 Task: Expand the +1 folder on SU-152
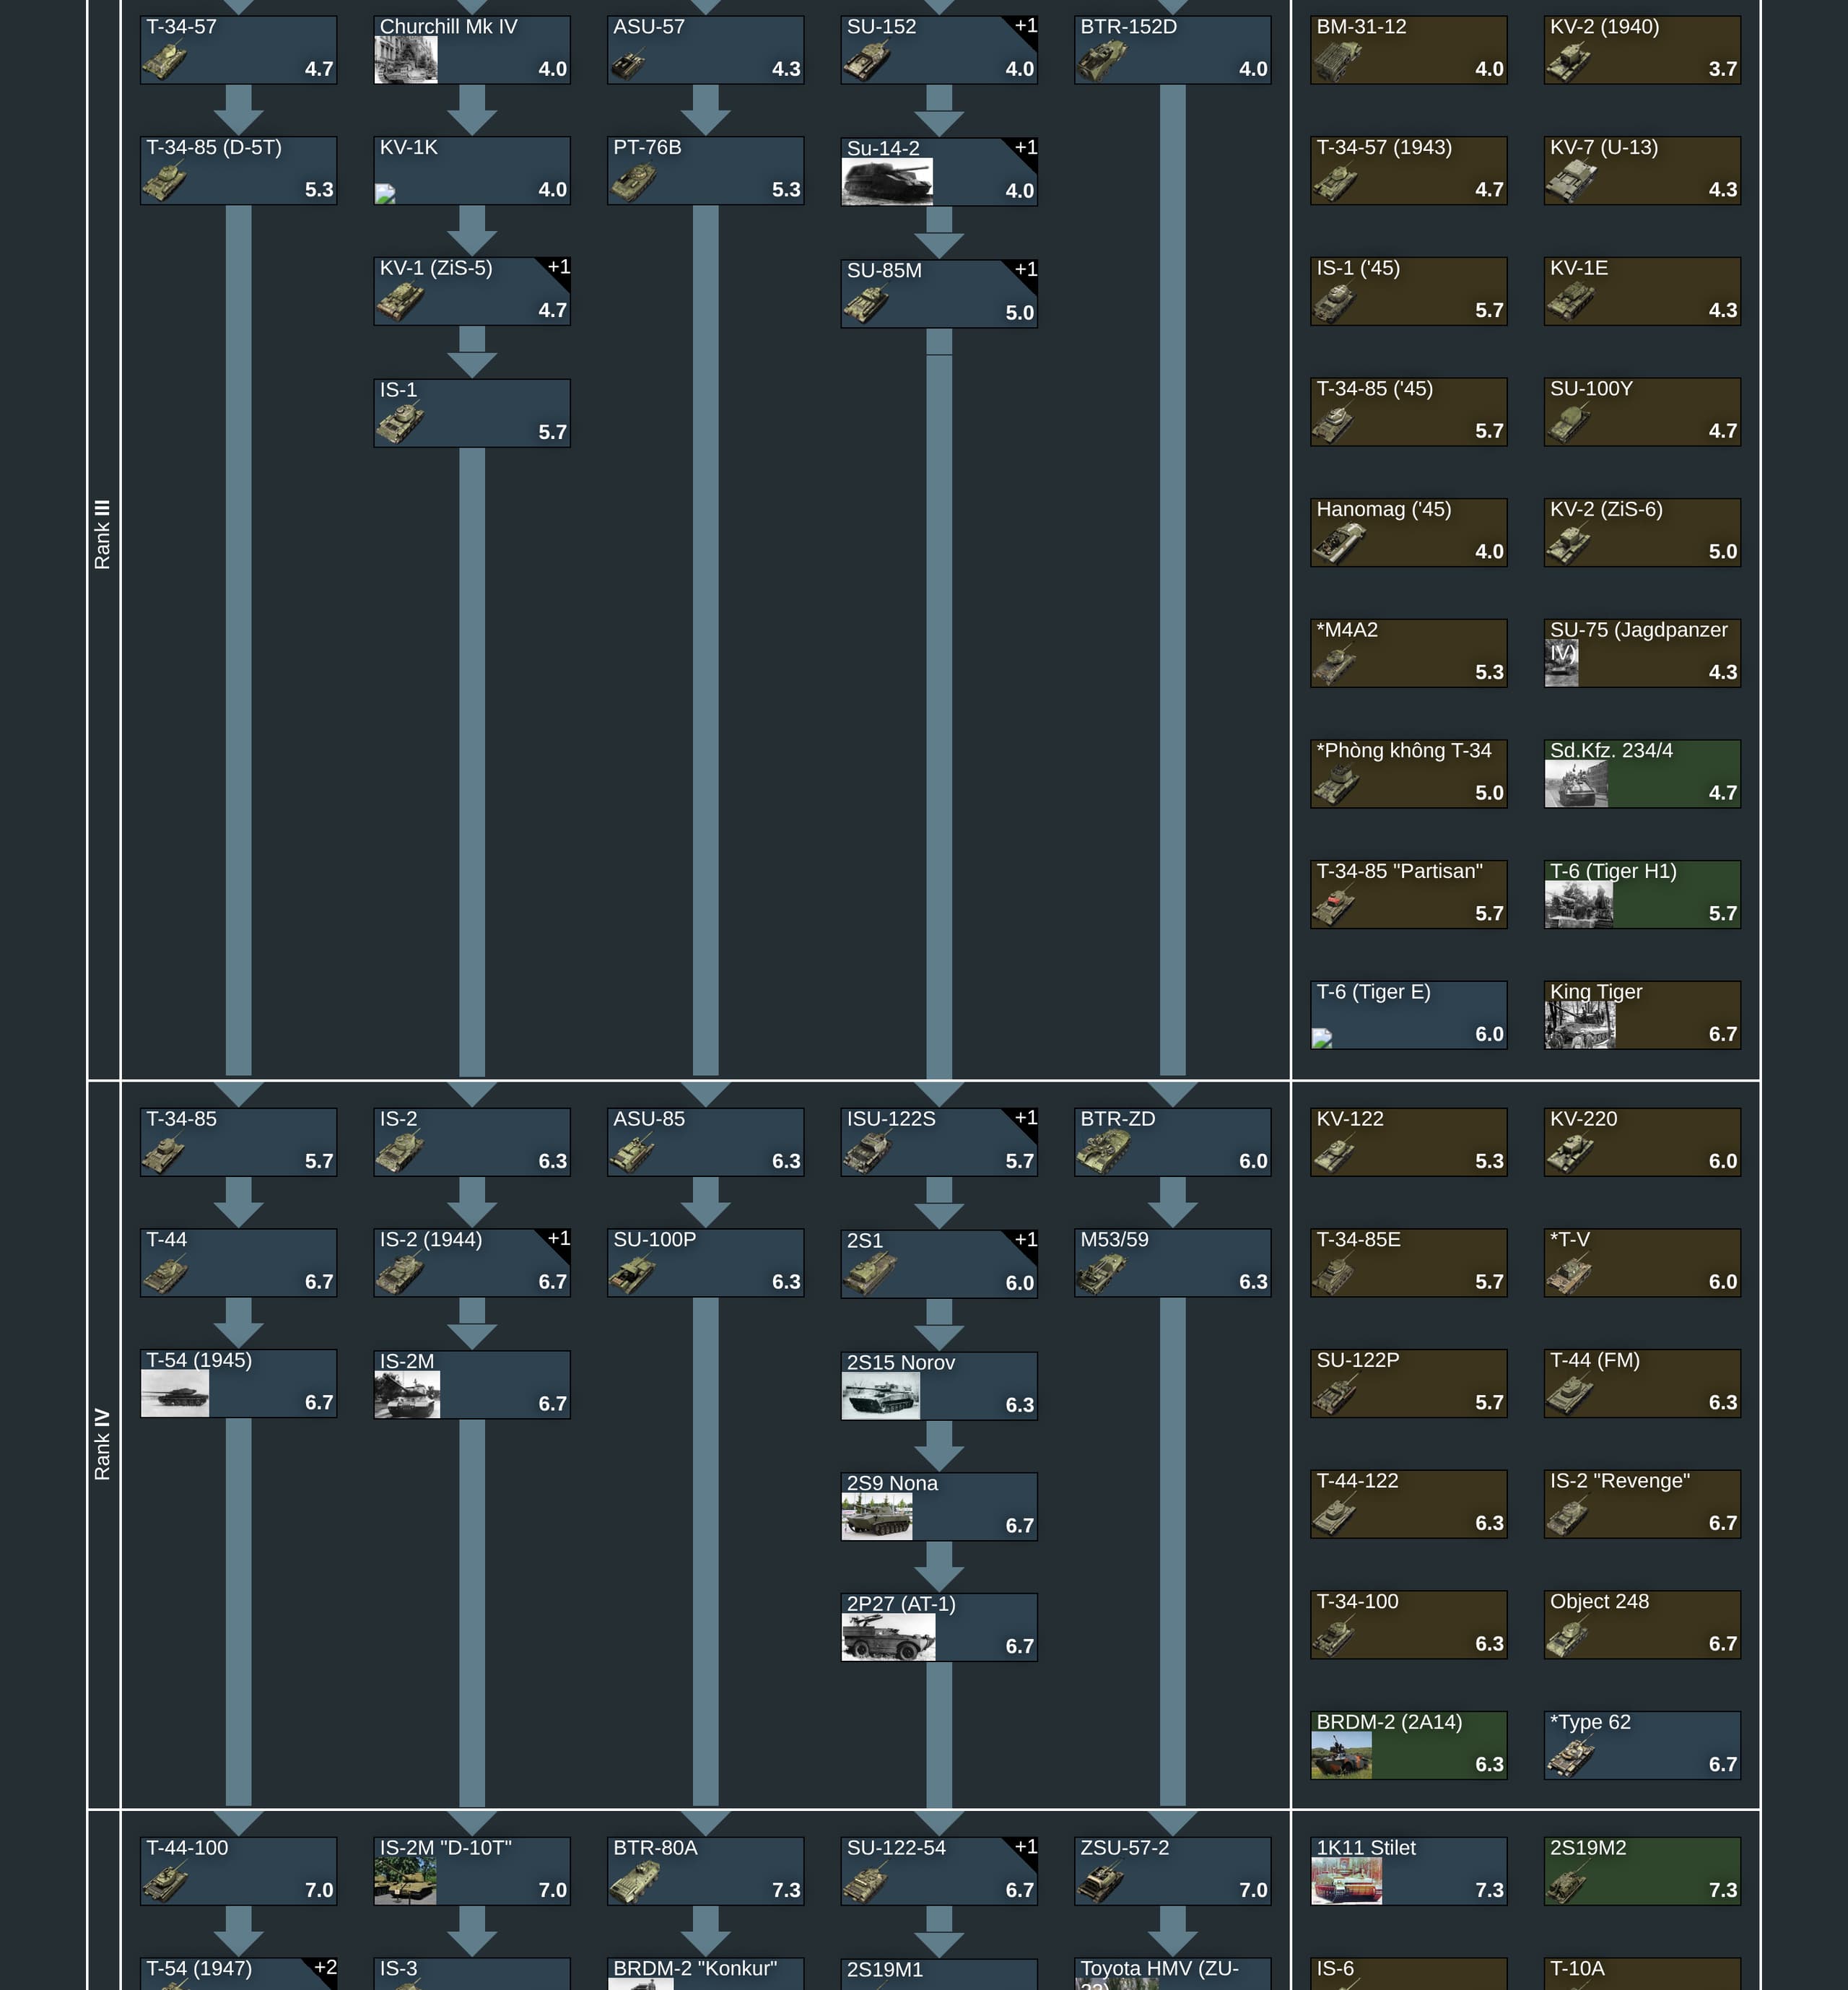point(1026,26)
